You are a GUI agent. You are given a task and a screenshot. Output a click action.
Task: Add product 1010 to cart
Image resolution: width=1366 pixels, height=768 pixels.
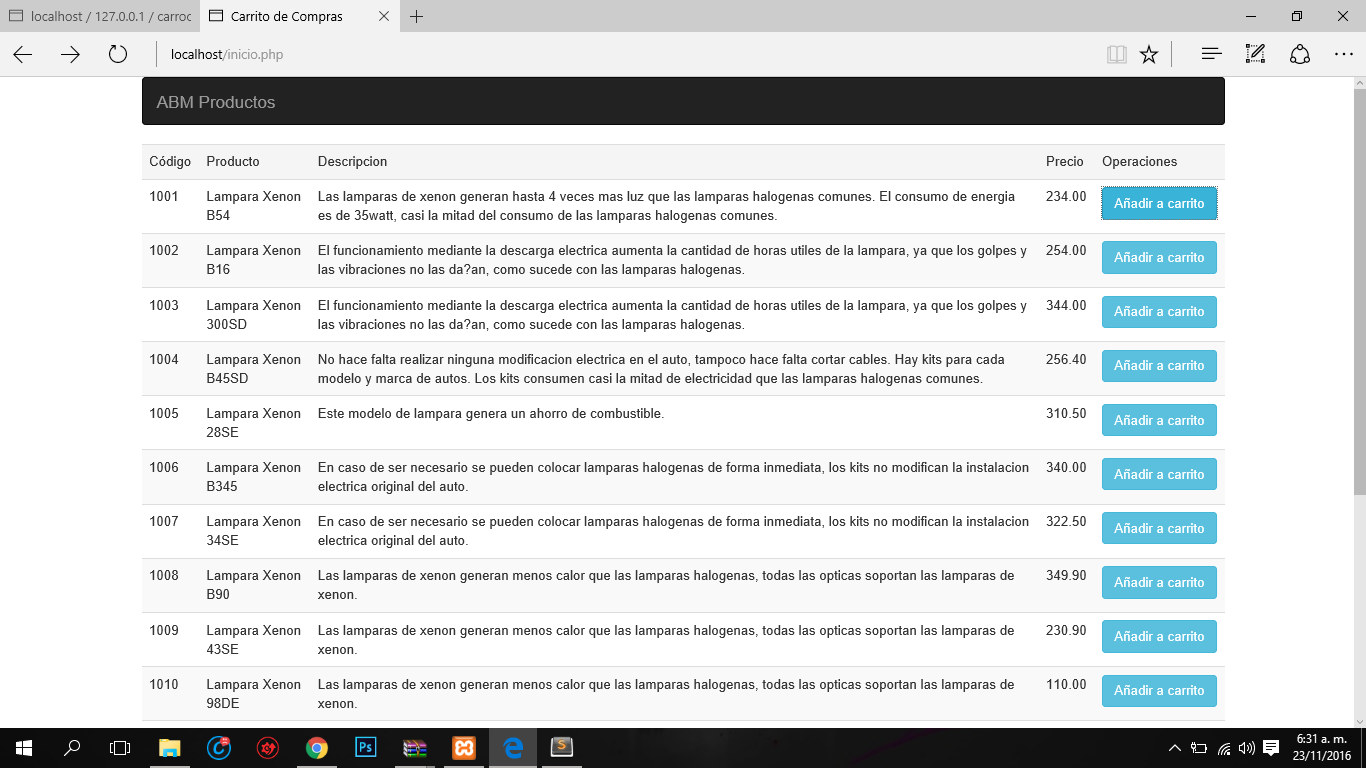1159,690
